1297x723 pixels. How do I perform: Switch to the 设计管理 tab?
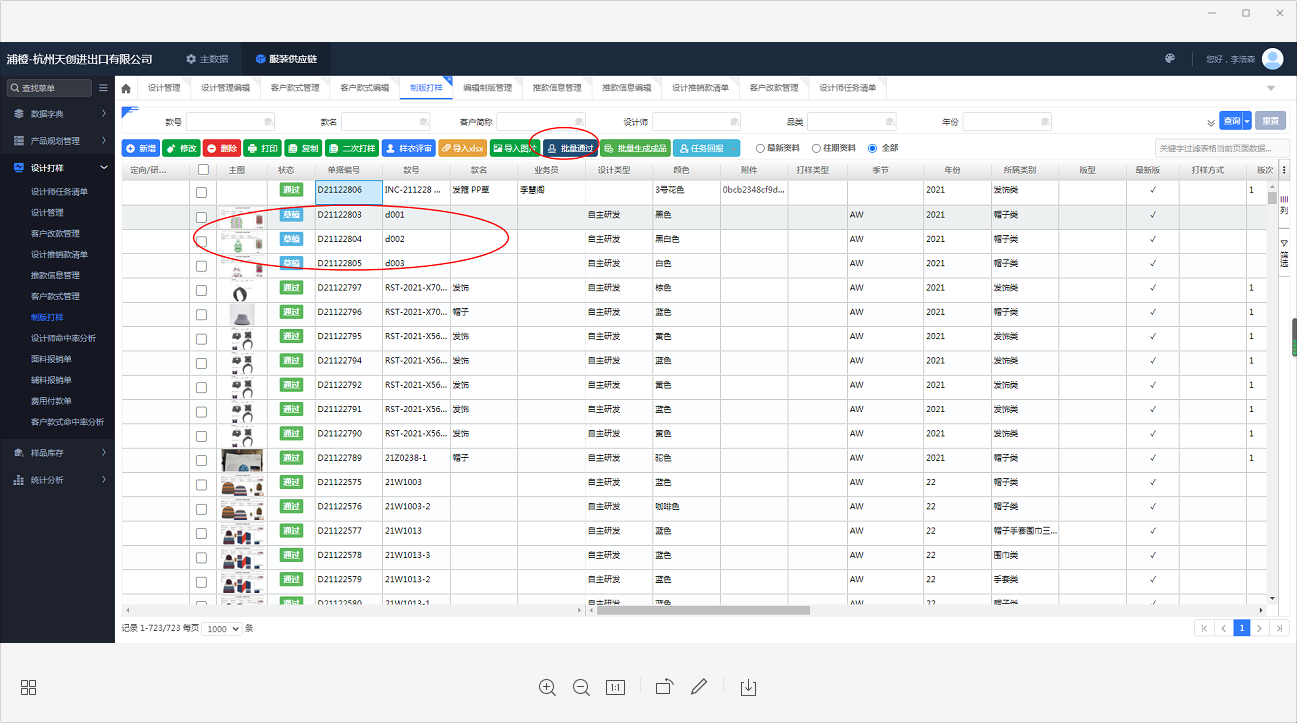click(164, 88)
